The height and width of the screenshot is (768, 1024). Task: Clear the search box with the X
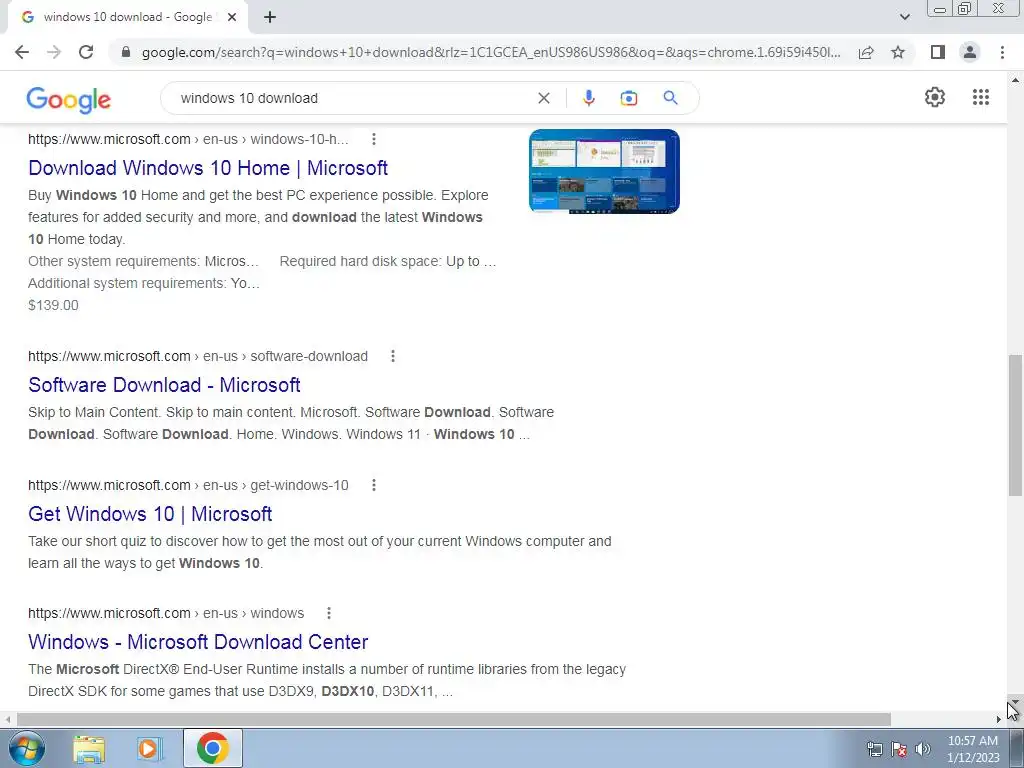543,98
